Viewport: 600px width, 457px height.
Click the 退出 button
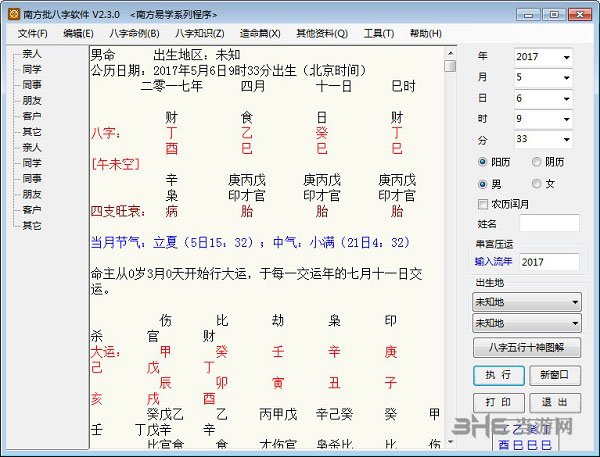555,403
